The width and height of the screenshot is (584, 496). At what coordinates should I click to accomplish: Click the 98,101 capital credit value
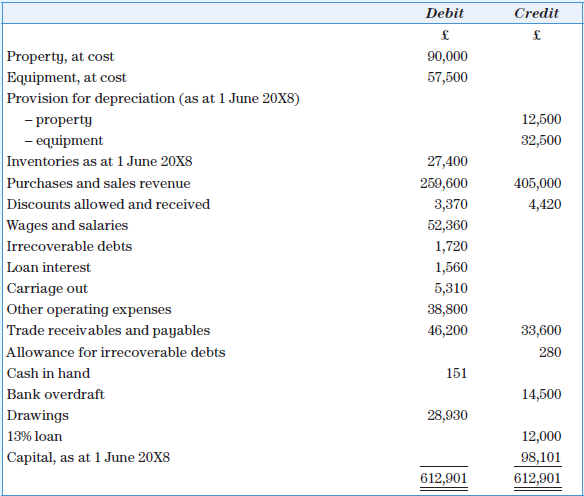coord(541,457)
